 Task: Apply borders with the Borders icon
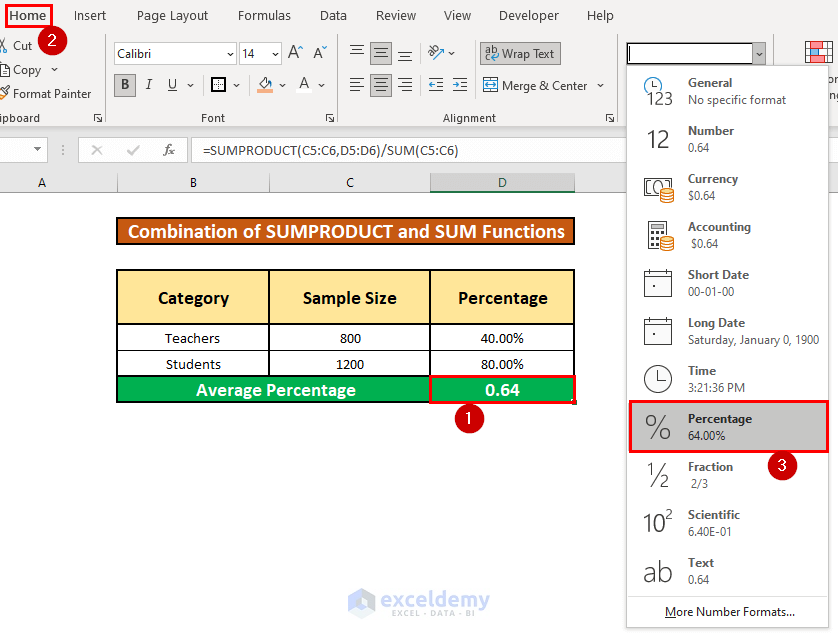(x=218, y=84)
